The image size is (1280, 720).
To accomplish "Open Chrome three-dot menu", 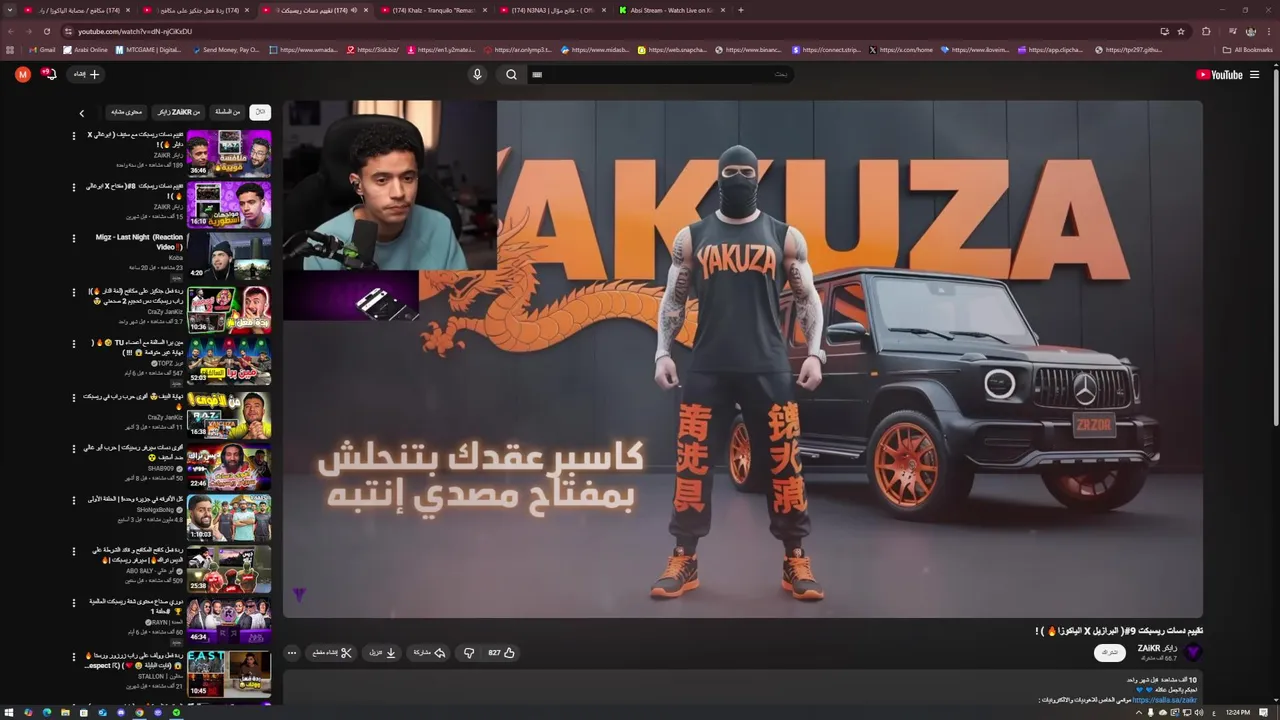I will click(x=1268, y=31).
